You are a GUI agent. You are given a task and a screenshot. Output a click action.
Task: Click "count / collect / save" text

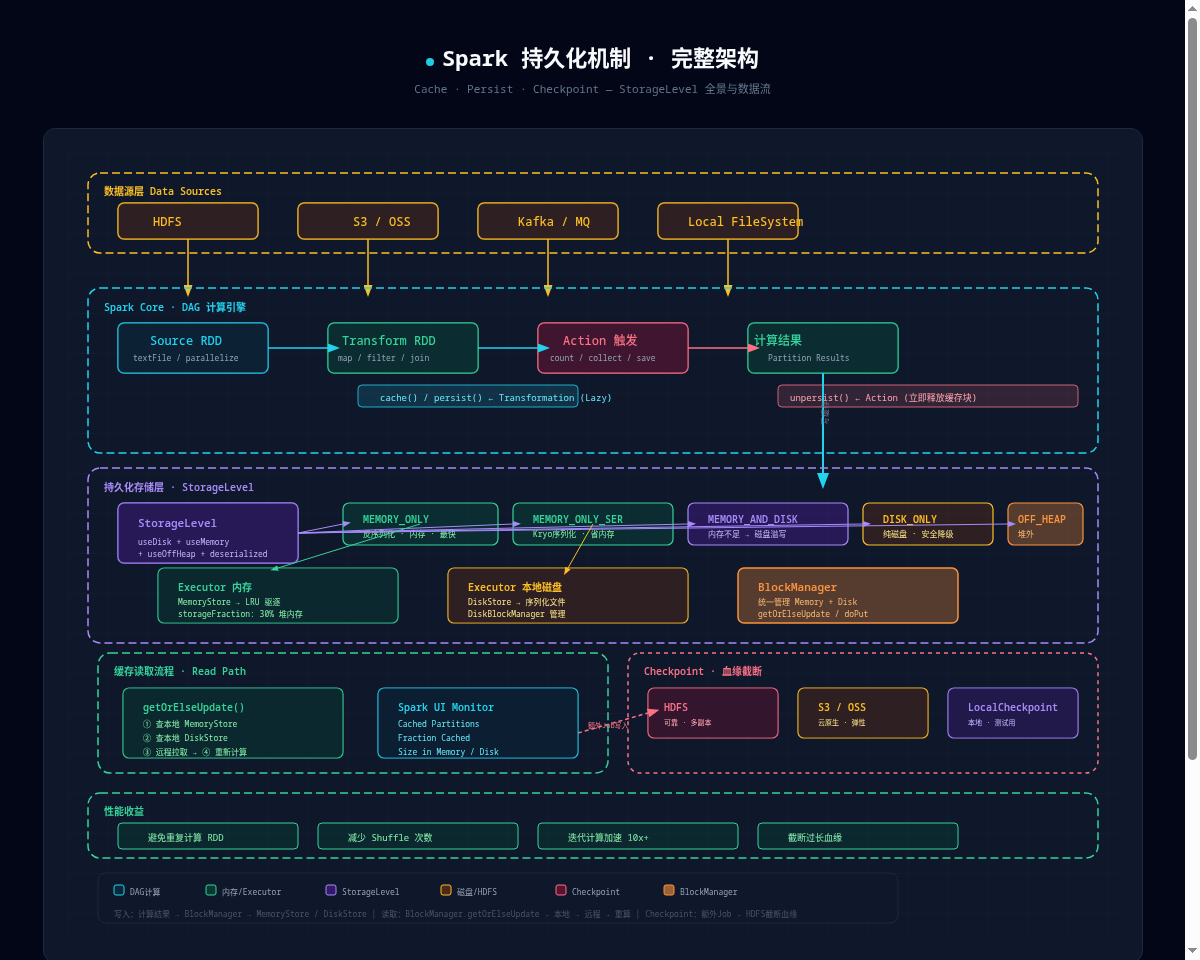603,358
